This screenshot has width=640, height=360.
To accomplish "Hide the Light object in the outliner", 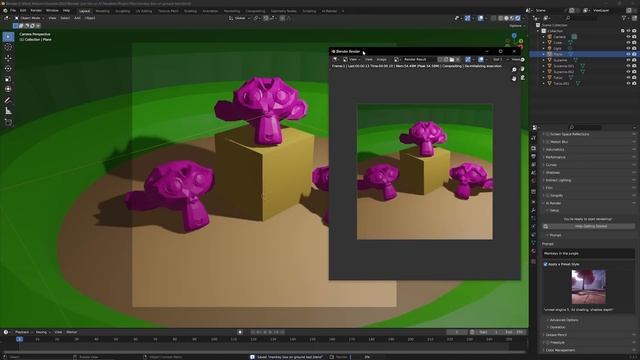I will pyautogui.click(x=629, y=48).
